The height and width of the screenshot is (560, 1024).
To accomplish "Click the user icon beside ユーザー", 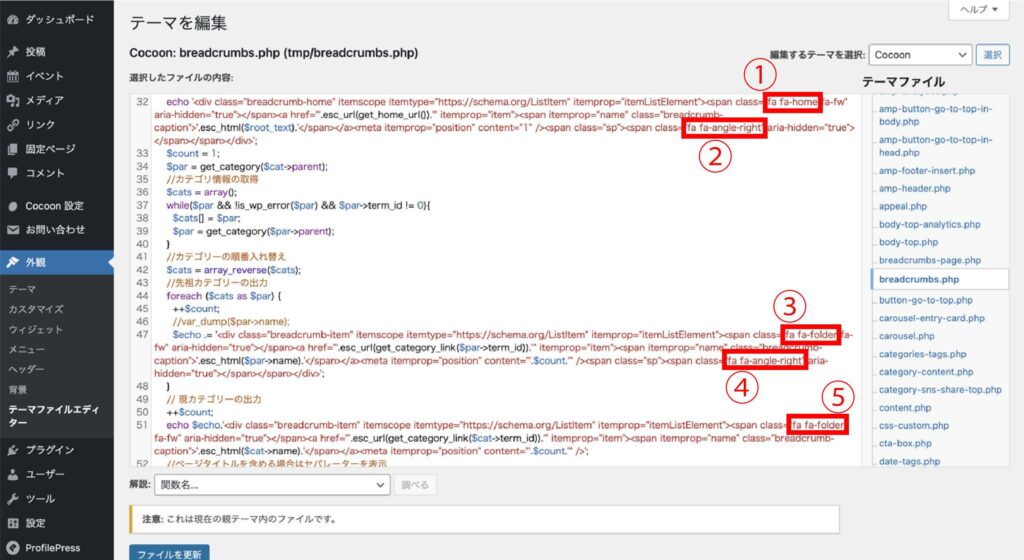I will pyautogui.click(x=12, y=474).
